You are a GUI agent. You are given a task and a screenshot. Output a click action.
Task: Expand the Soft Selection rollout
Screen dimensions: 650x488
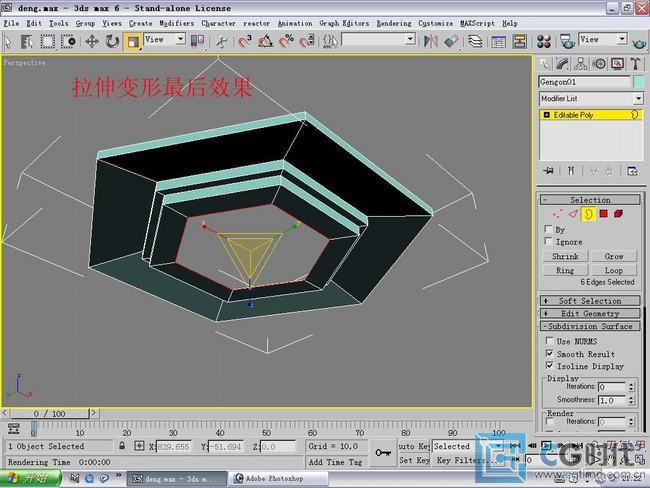click(x=590, y=301)
